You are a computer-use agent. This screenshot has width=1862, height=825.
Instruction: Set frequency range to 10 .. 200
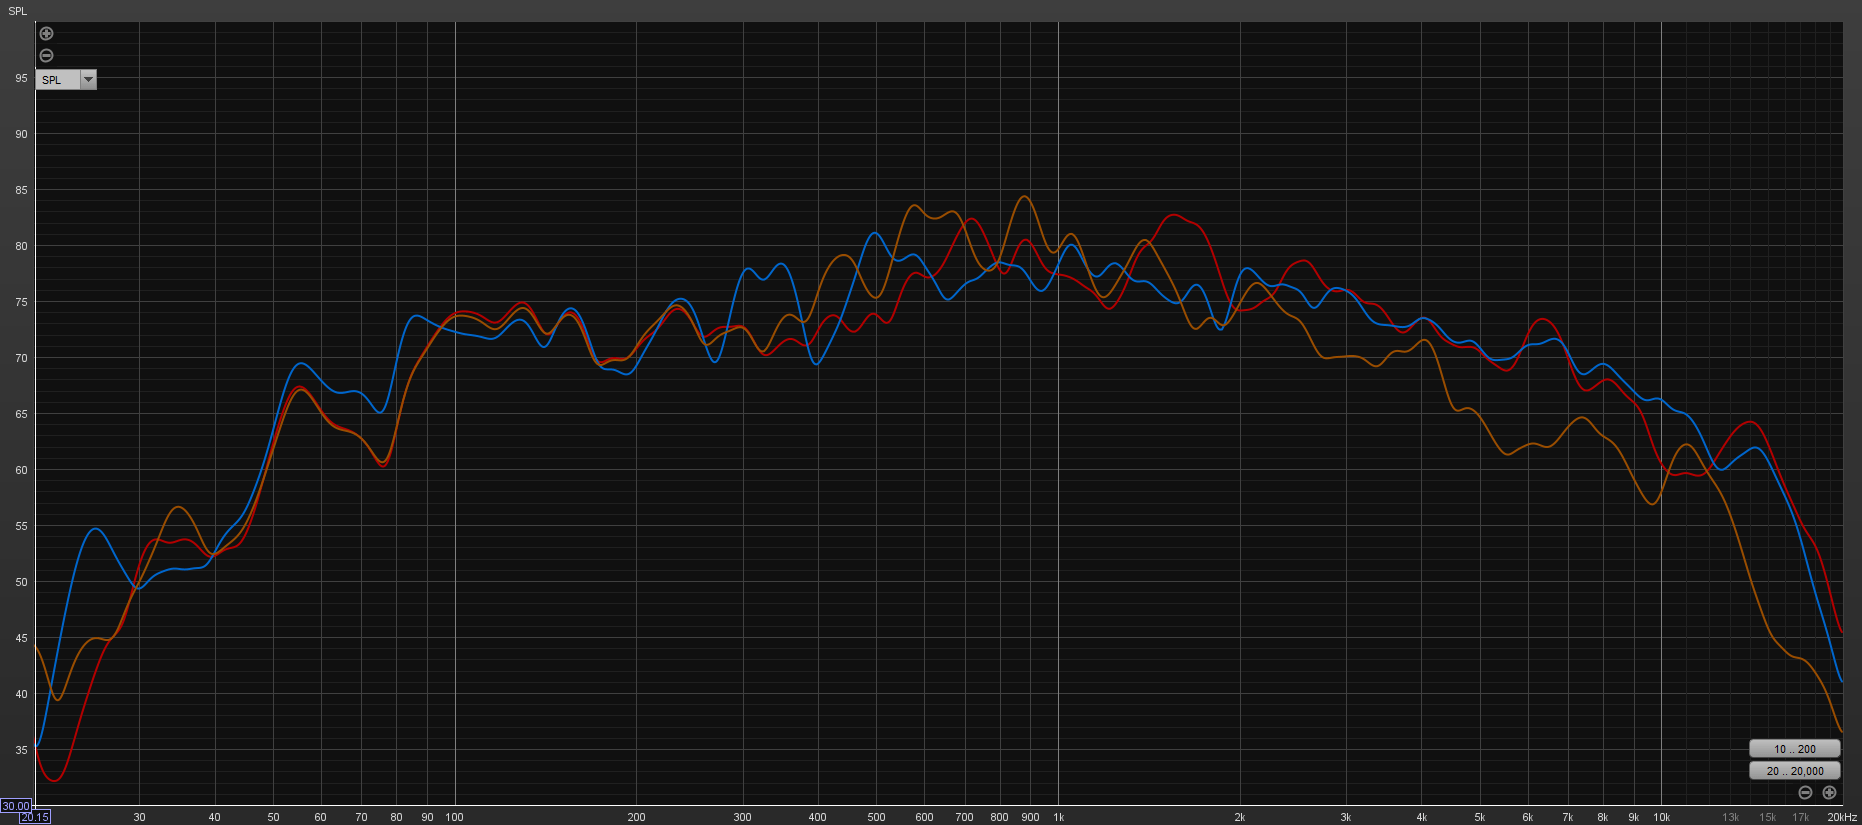pos(1795,749)
